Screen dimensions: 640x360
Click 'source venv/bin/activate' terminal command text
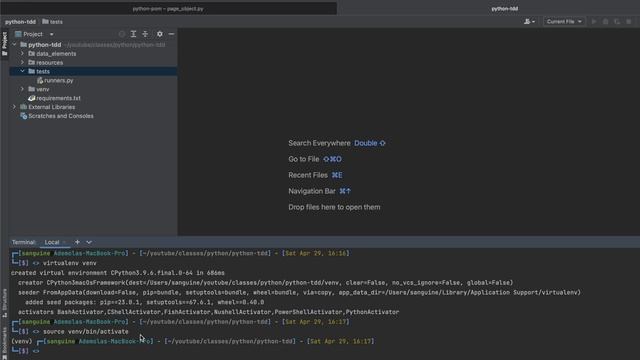[86, 331]
